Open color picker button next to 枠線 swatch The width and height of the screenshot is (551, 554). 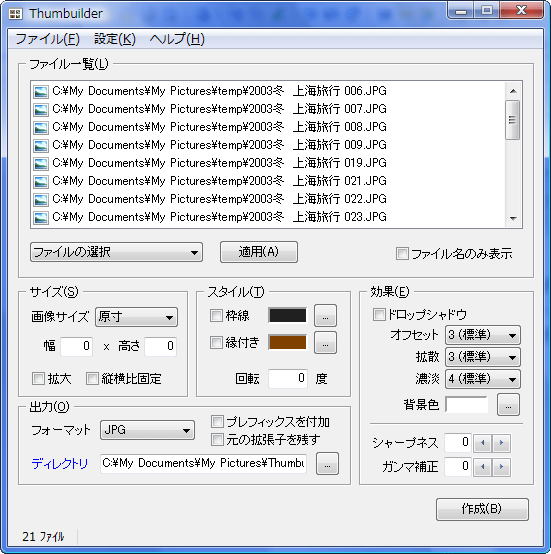coord(325,316)
